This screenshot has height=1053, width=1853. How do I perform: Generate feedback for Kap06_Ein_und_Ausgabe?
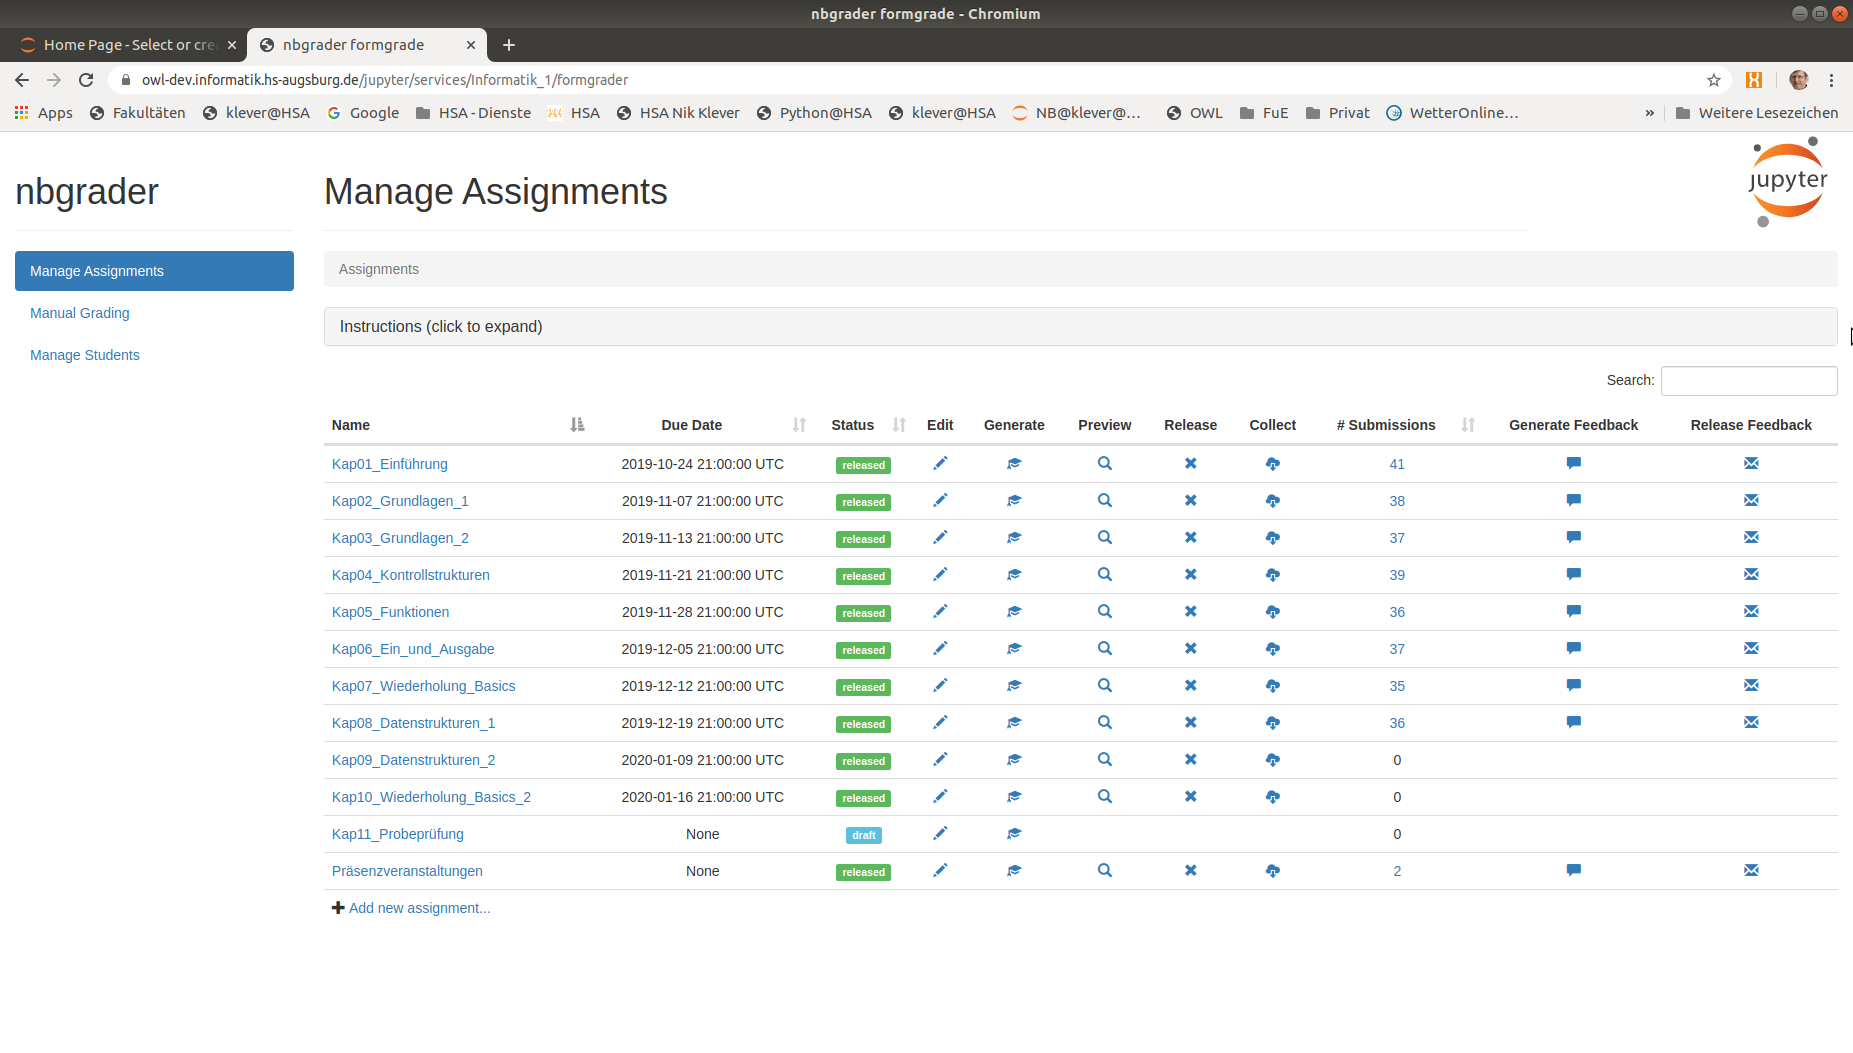tap(1573, 648)
